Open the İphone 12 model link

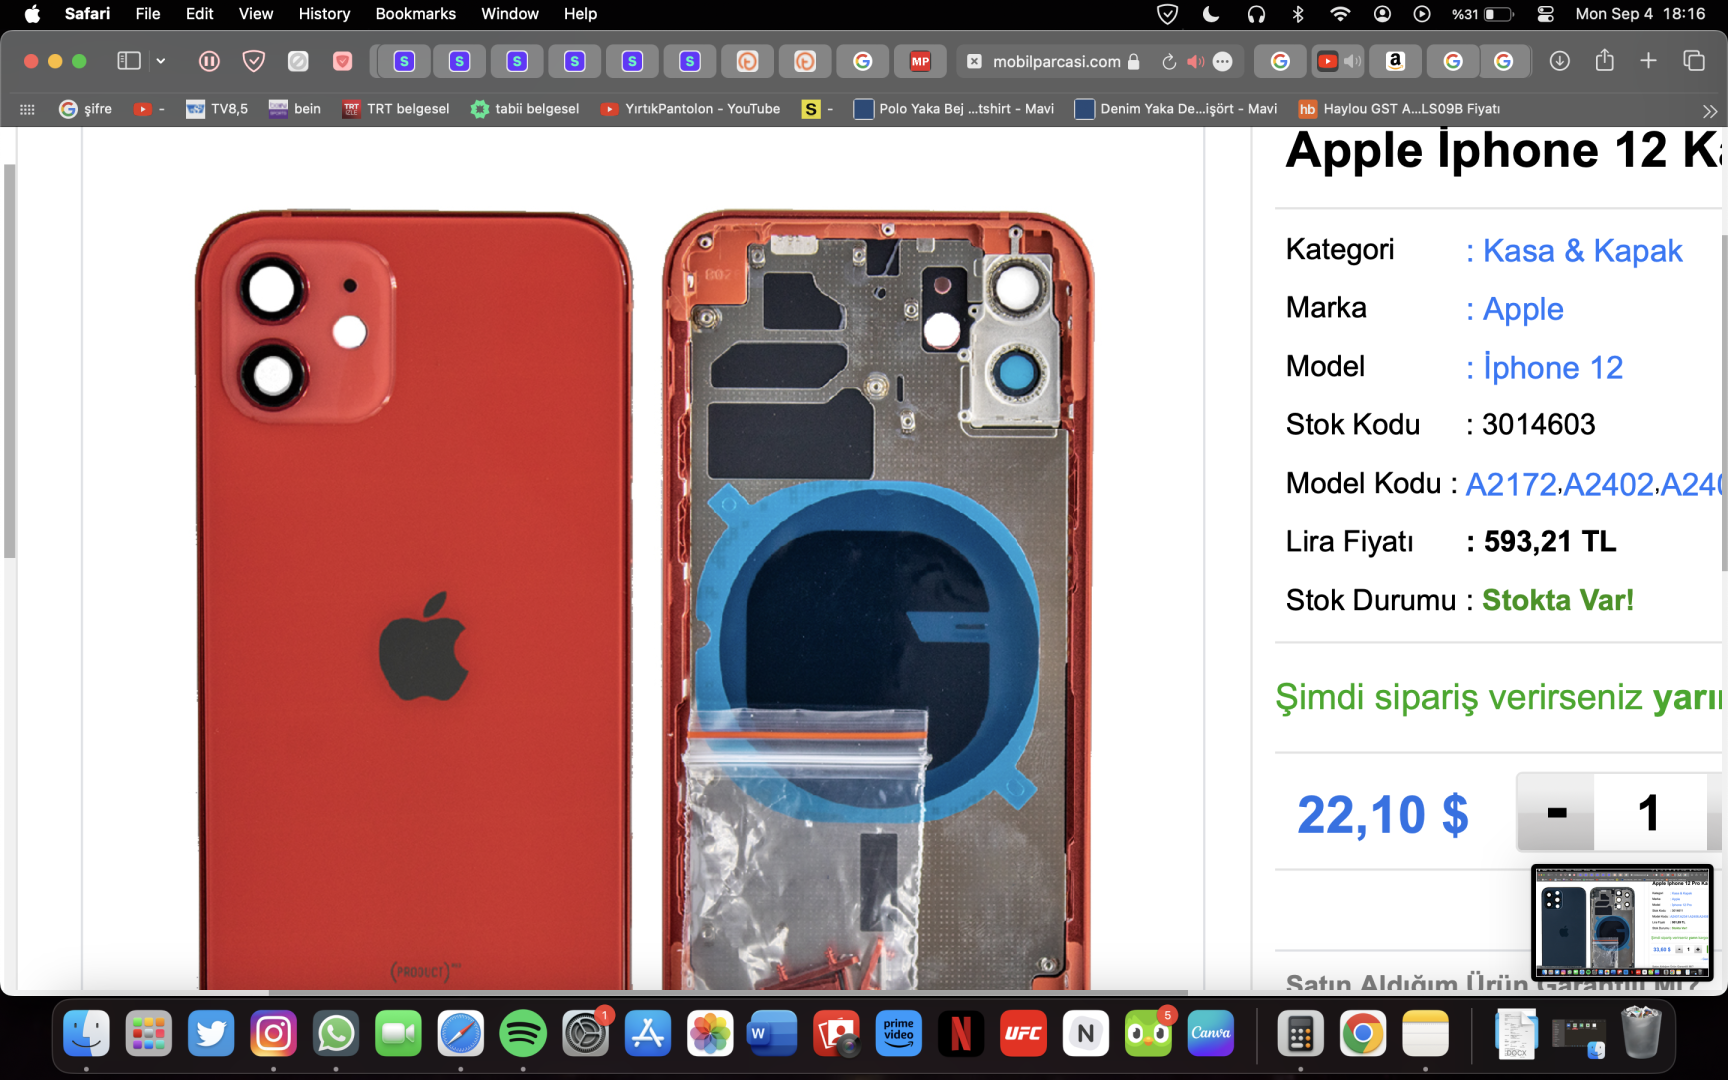pos(1553,367)
